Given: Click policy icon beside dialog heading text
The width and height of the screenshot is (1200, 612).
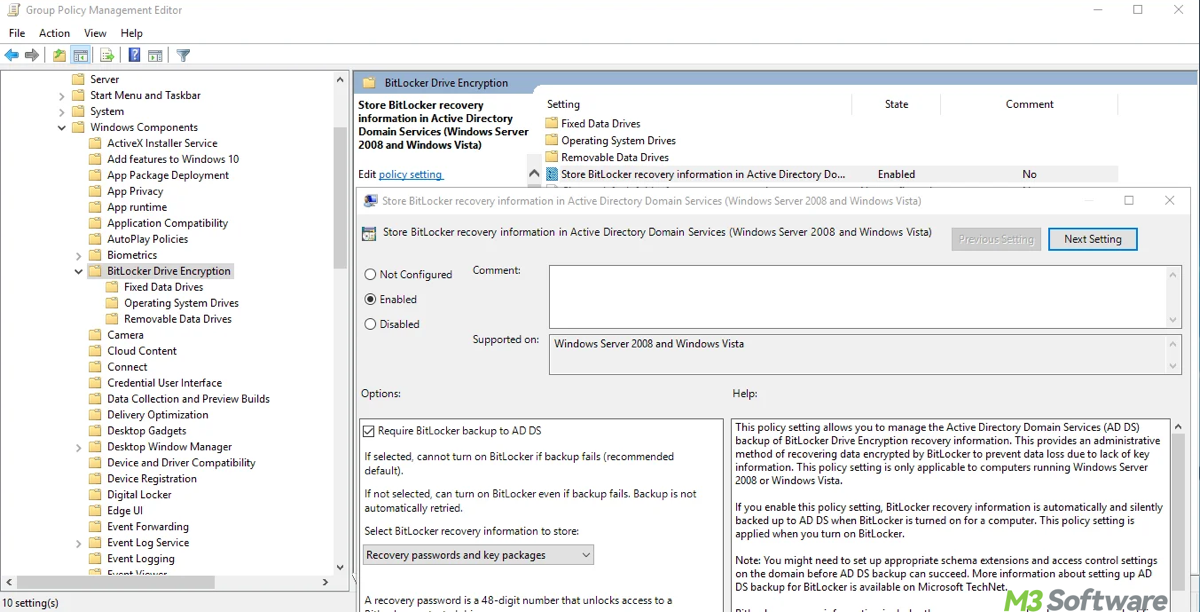Looking at the screenshot, I should [x=369, y=233].
